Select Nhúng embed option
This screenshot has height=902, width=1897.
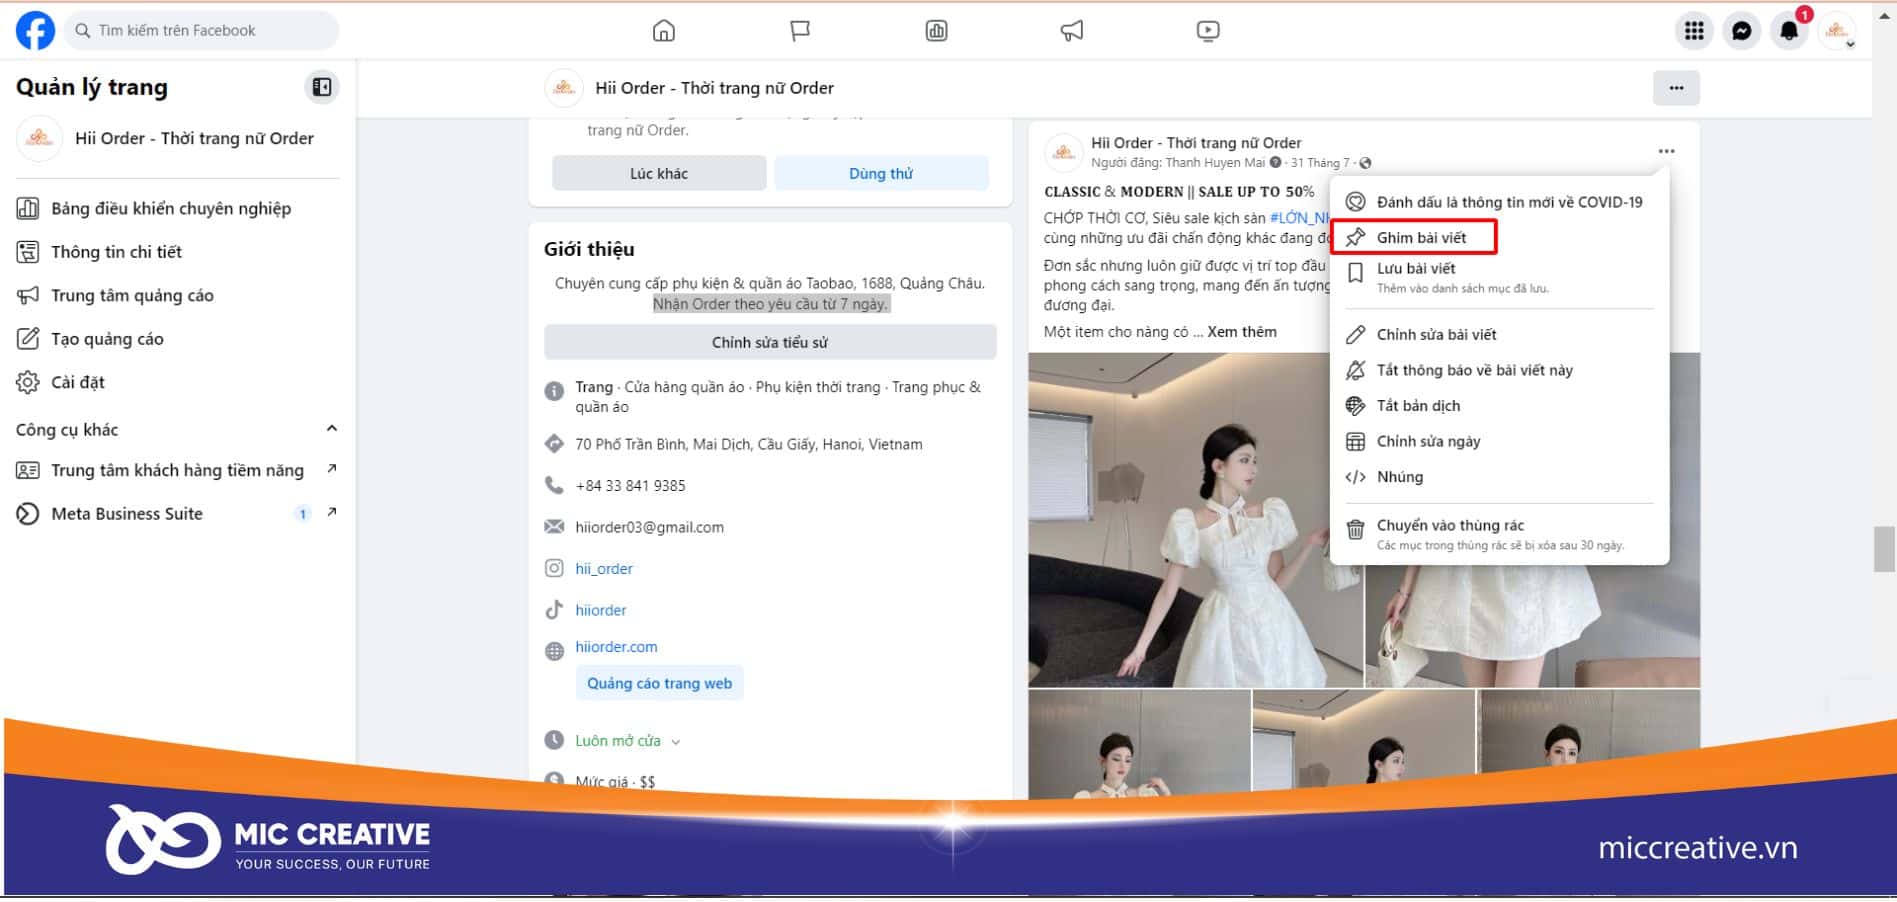tap(1499, 477)
